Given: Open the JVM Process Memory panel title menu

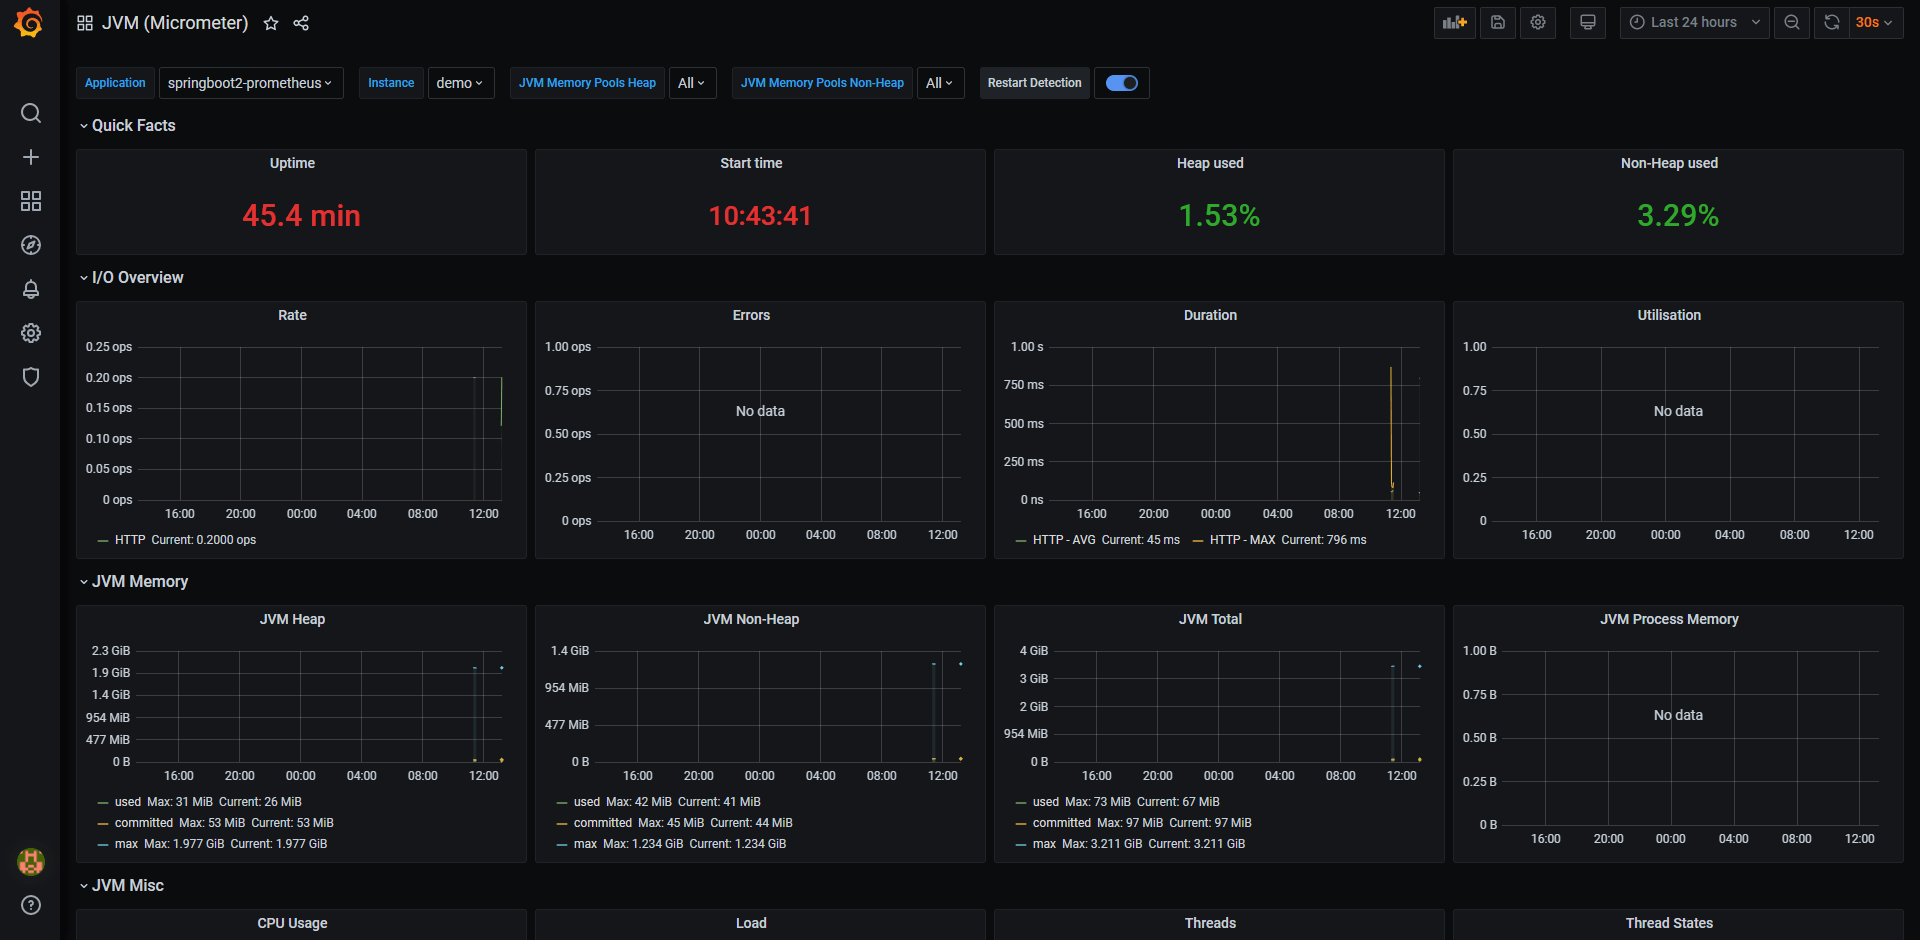Looking at the screenshot, I should 1669,619.
